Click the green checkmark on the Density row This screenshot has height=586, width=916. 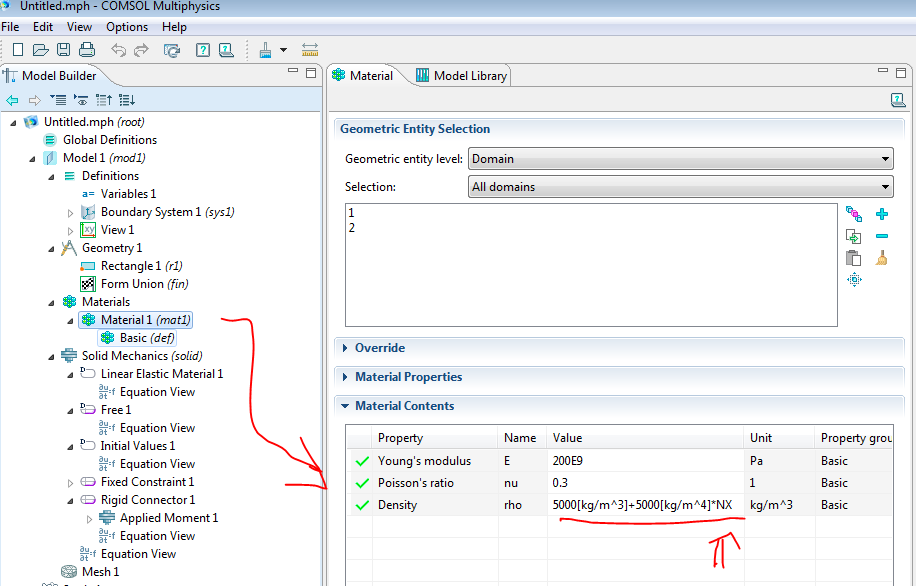point(362,505)
